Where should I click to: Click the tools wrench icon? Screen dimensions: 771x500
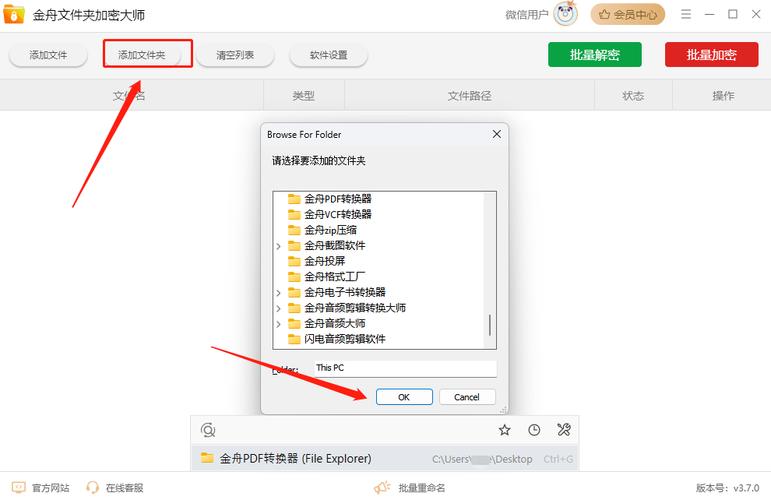(563, 430)
